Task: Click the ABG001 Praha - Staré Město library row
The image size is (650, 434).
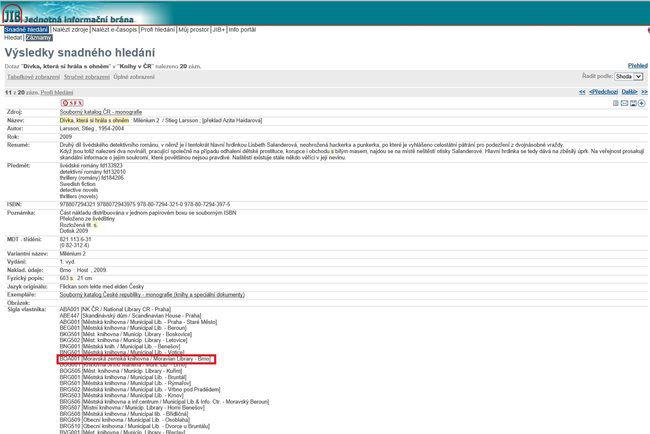Action: coord(138,322)
